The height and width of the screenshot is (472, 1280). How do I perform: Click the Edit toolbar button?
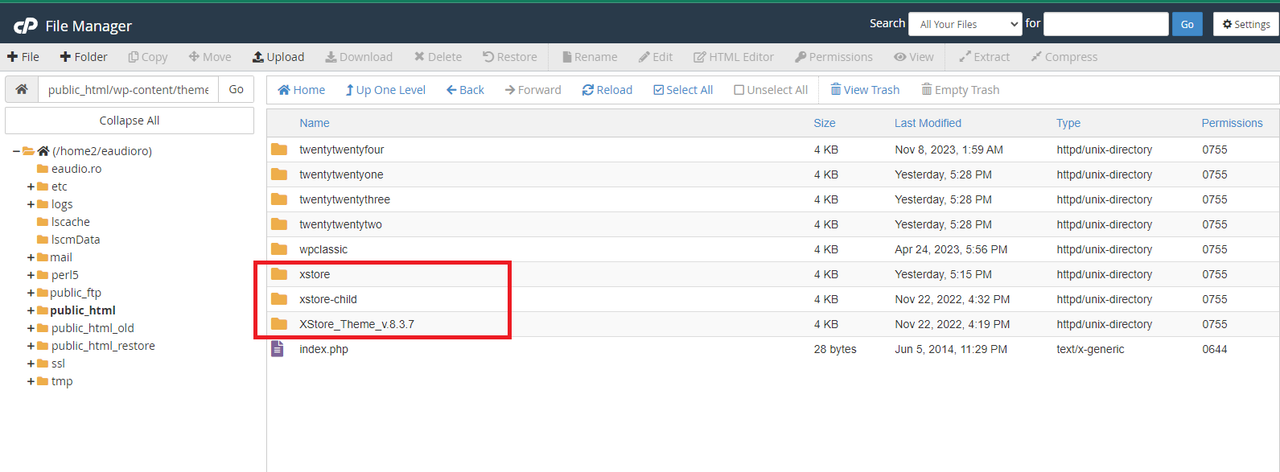656,57
